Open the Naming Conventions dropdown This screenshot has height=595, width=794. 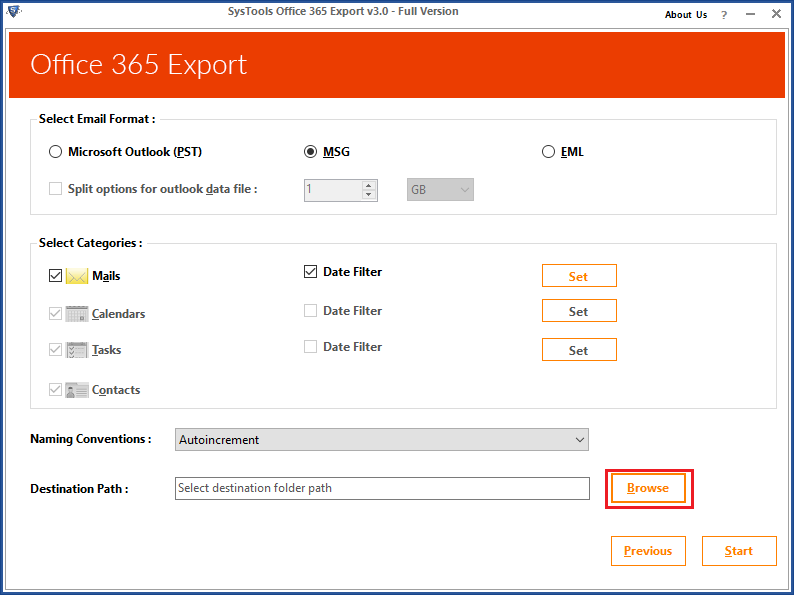pyautogui.click(x=382, y=440)
